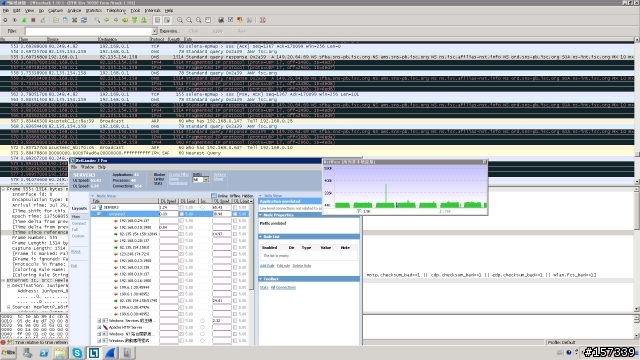This screenshot has height=360, width=640.
Task: Click the open capture file folder icon
Action: [x=56, y=20]
